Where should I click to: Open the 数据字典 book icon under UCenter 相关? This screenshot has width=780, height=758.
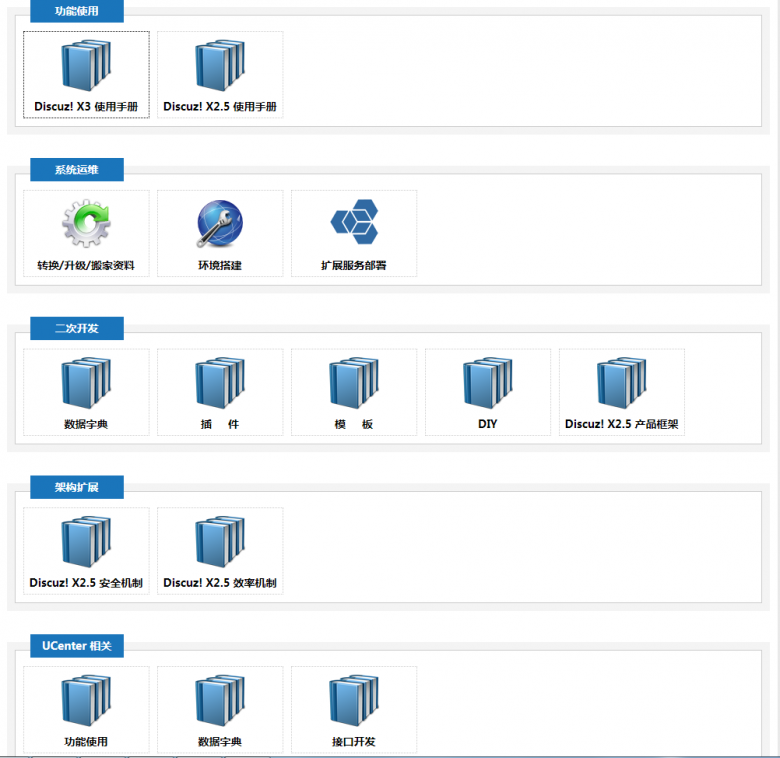[x=220, y=700]
